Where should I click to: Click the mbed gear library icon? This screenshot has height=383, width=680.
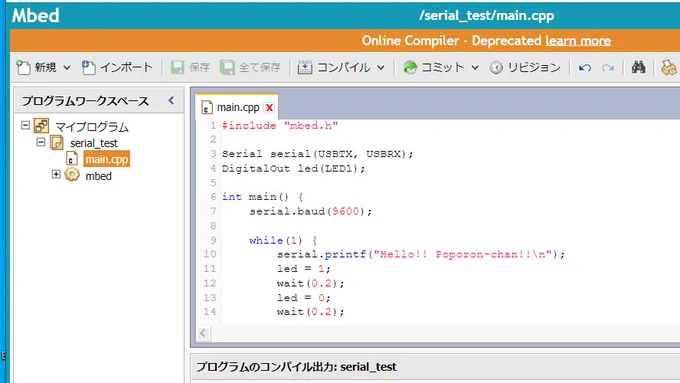point(72,175)
